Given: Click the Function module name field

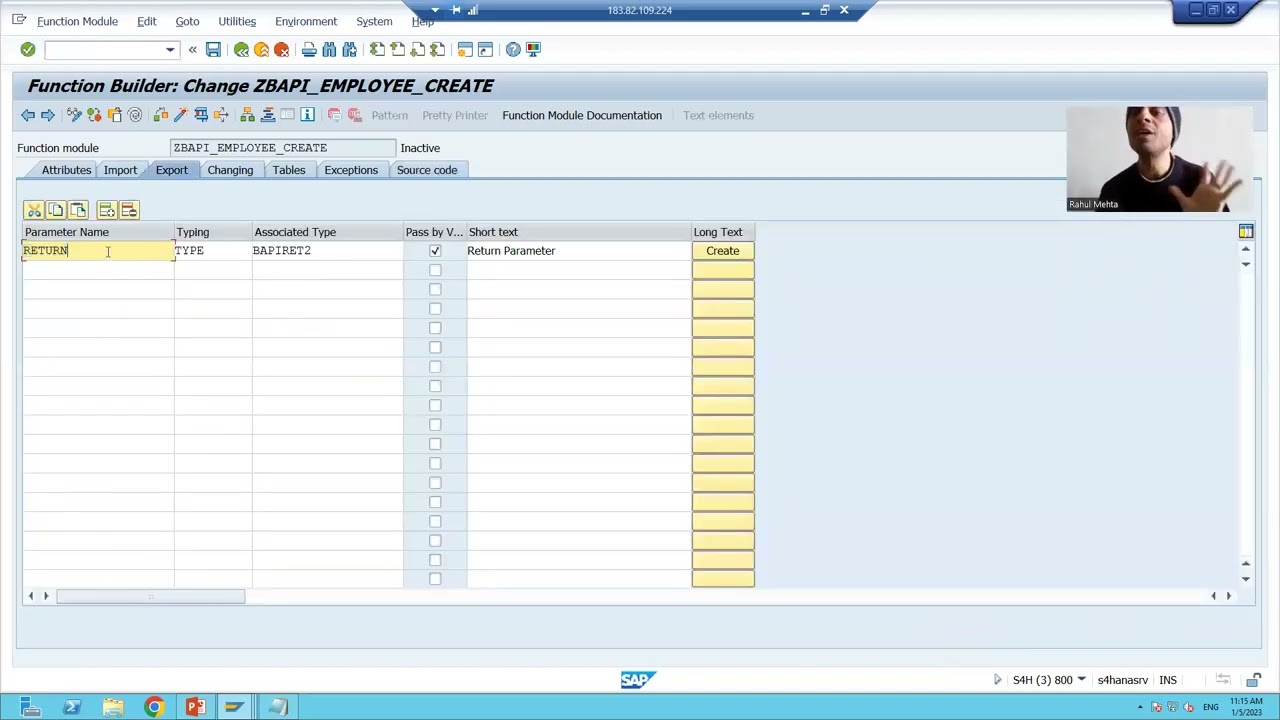Looking at the screenshot, I should (283, 148).
